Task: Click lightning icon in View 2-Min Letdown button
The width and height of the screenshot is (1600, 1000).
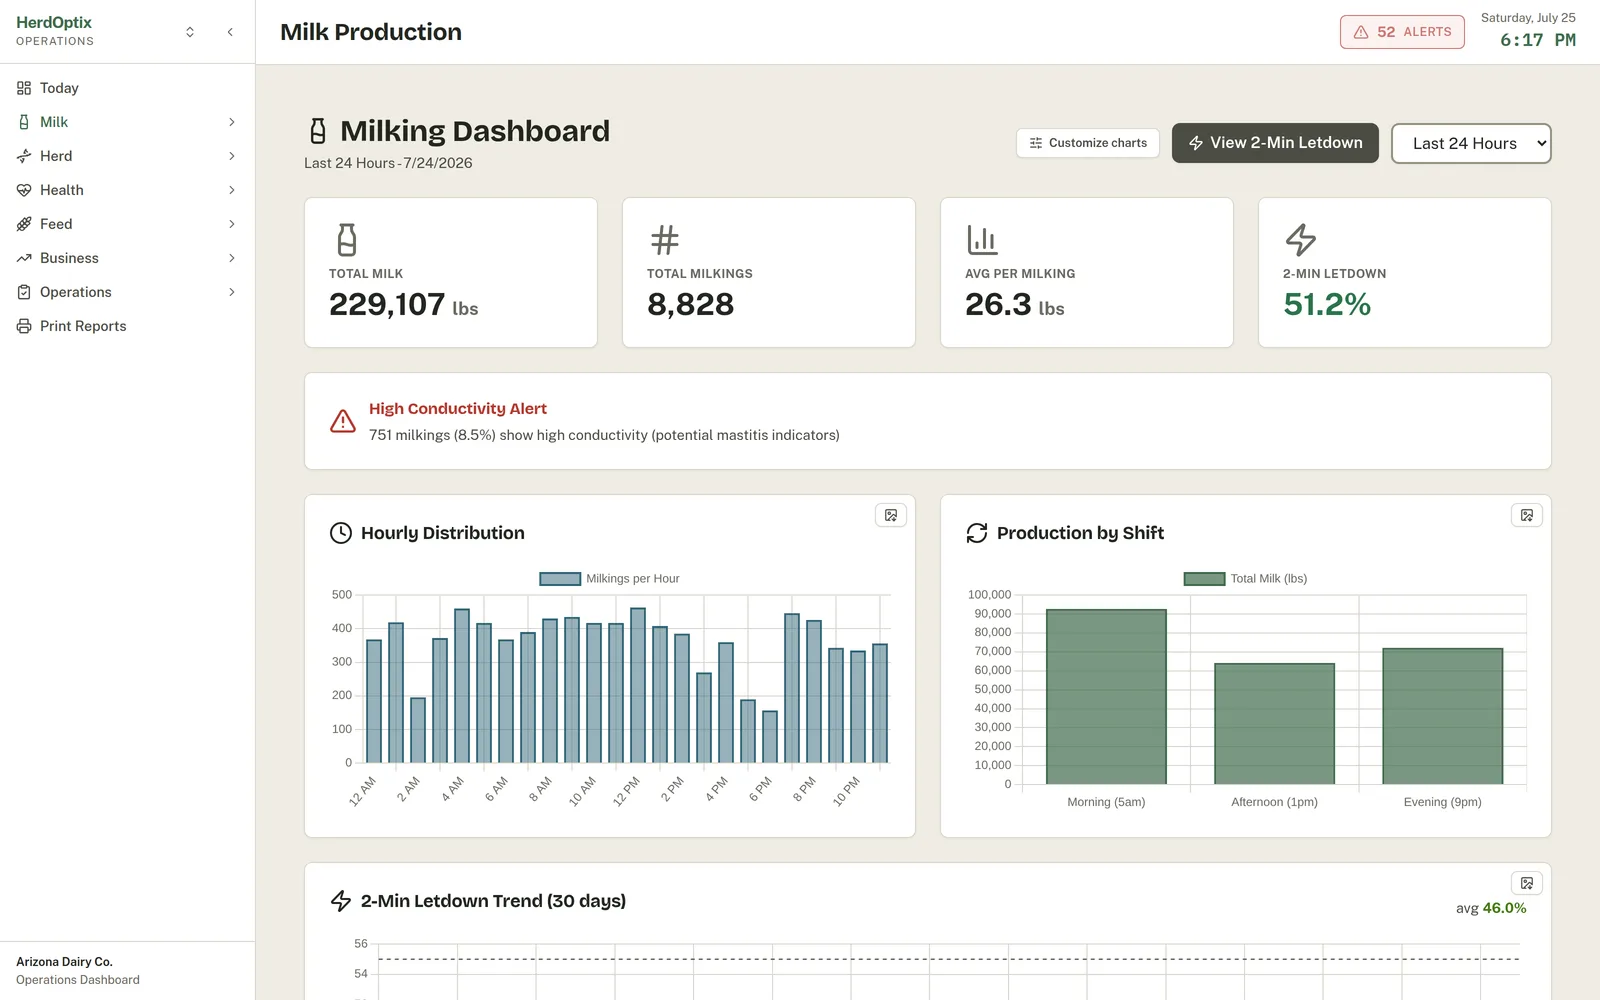Action: tap(1196, 143)
